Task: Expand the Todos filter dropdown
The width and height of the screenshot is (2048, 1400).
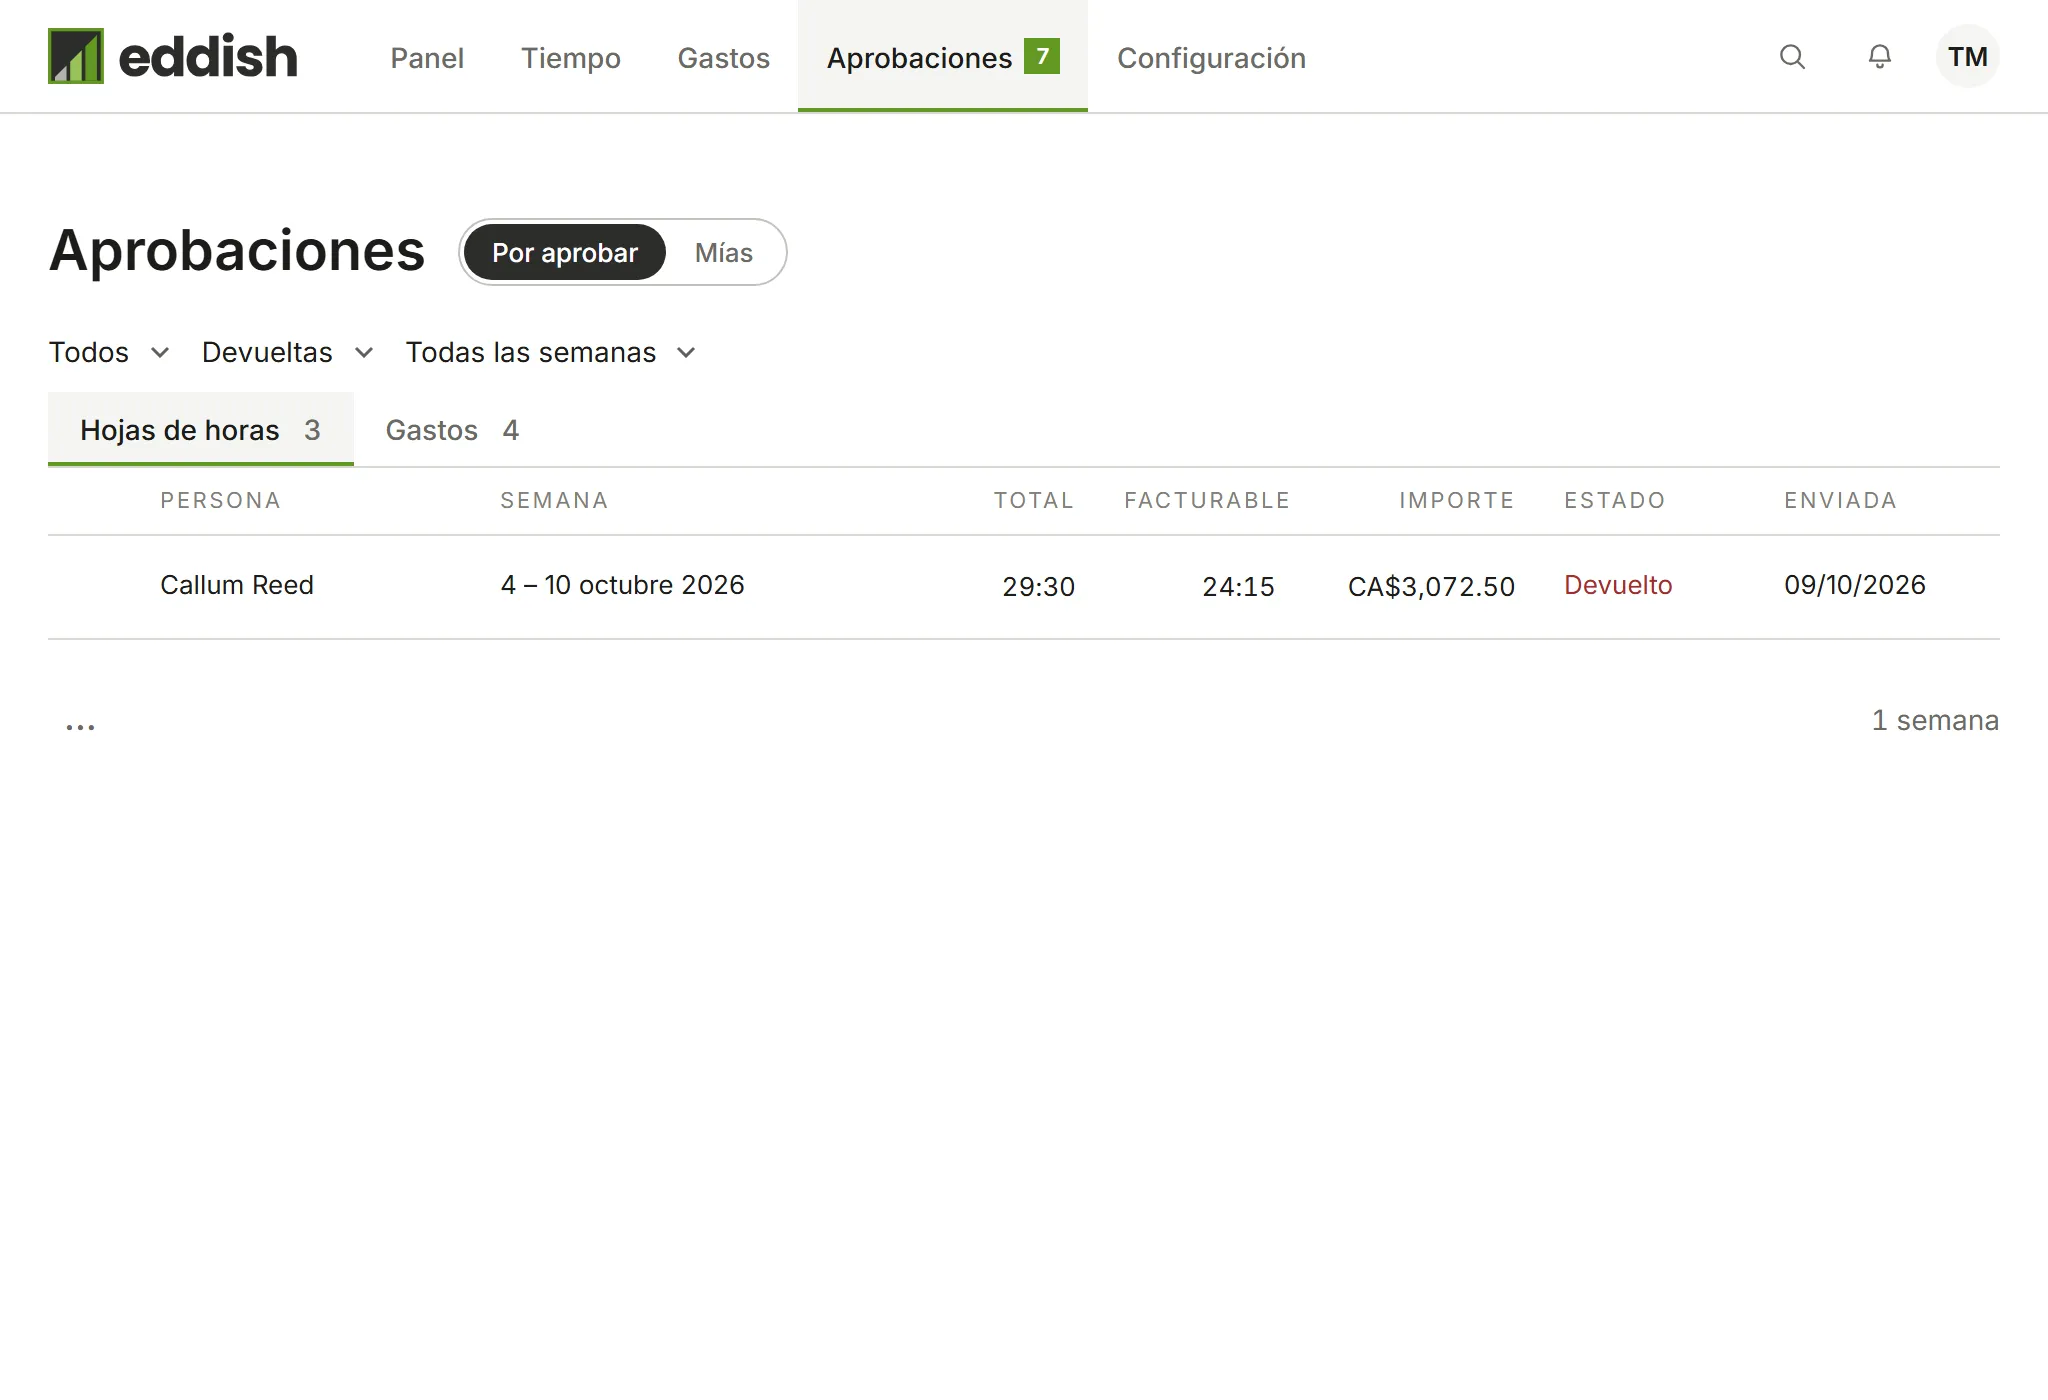Action: 109,352
